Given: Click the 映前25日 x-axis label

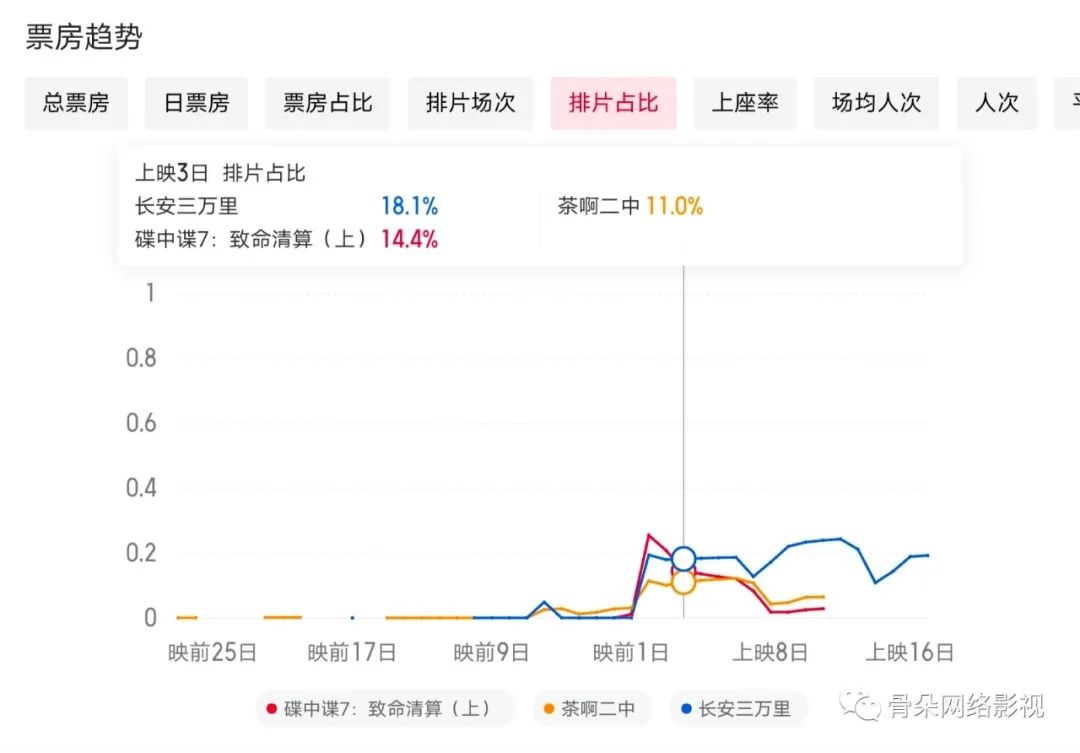Looking at the screenshot, I should point(213,653).
